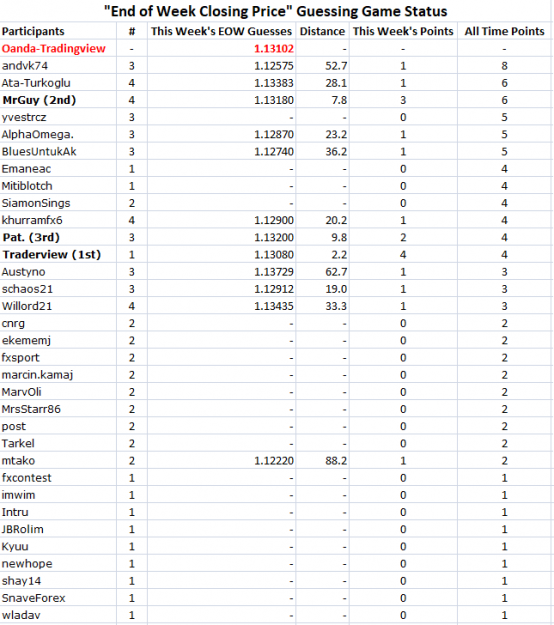Click the Mitiblotch participant cell

[27, 186]
